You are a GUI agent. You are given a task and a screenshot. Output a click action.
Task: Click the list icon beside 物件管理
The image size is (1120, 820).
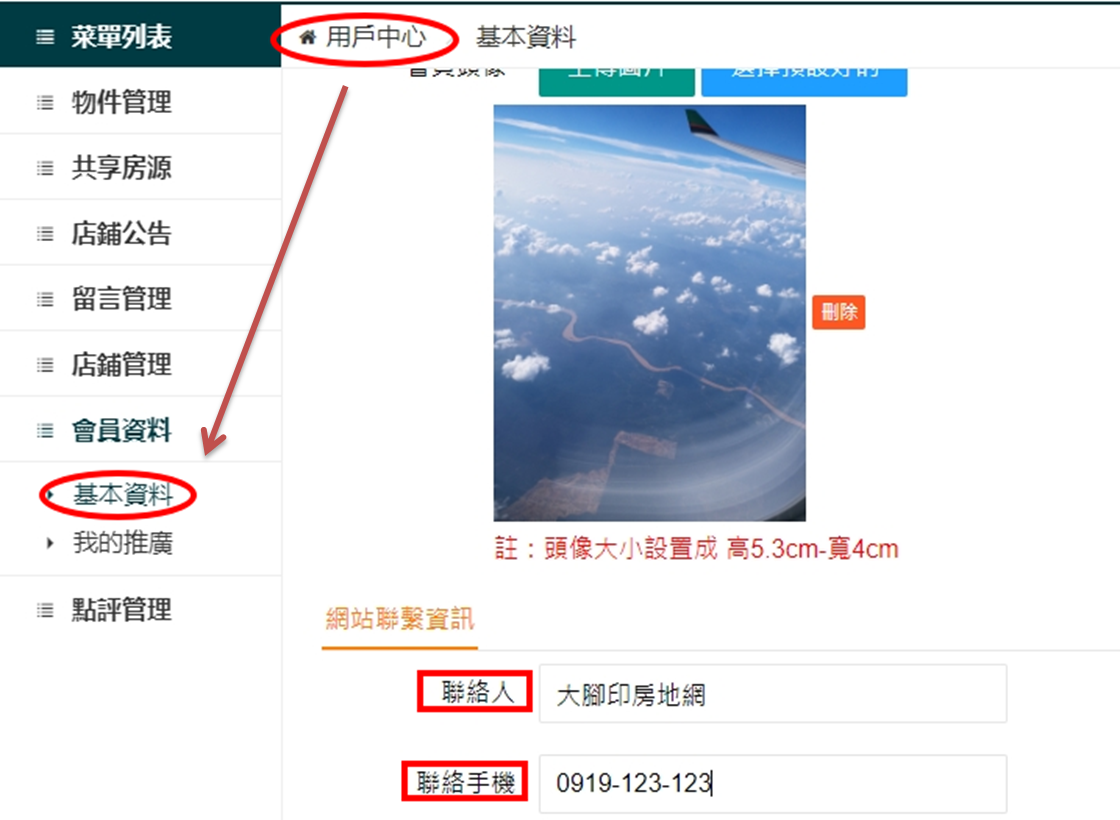[x=45, y=103]
